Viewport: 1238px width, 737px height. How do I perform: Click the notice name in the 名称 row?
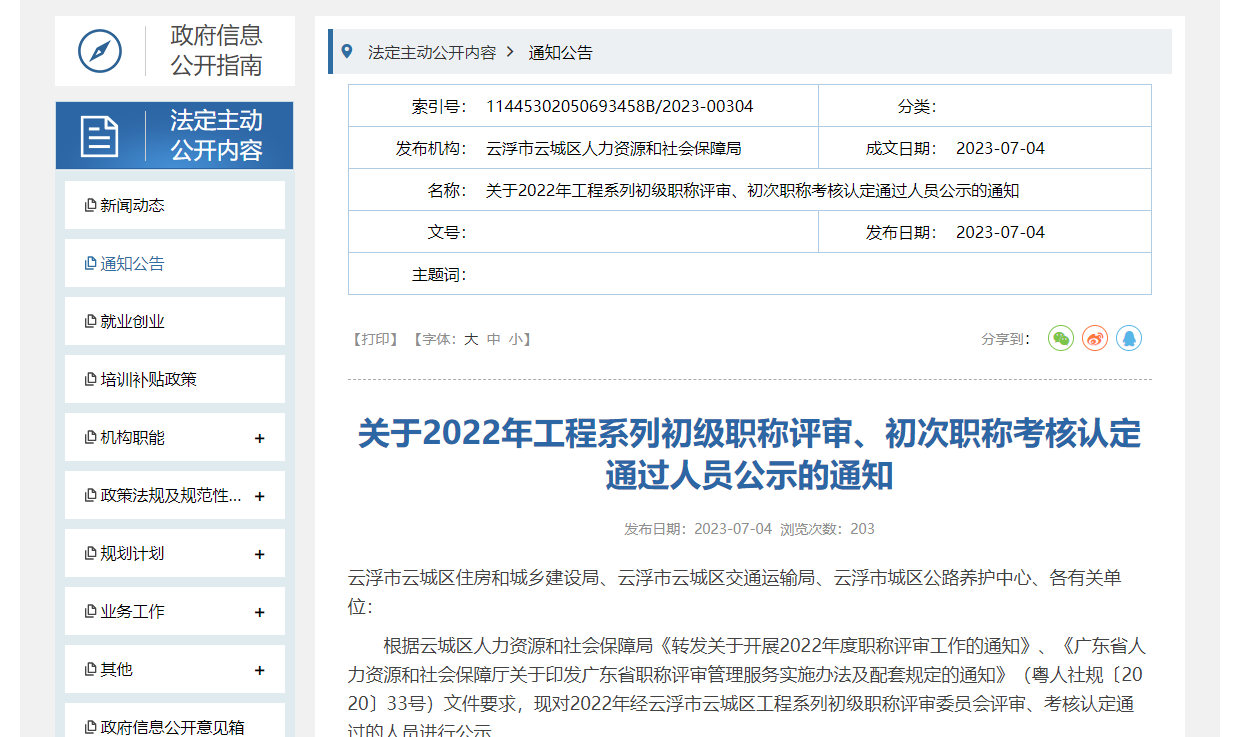tap(752, 190)
